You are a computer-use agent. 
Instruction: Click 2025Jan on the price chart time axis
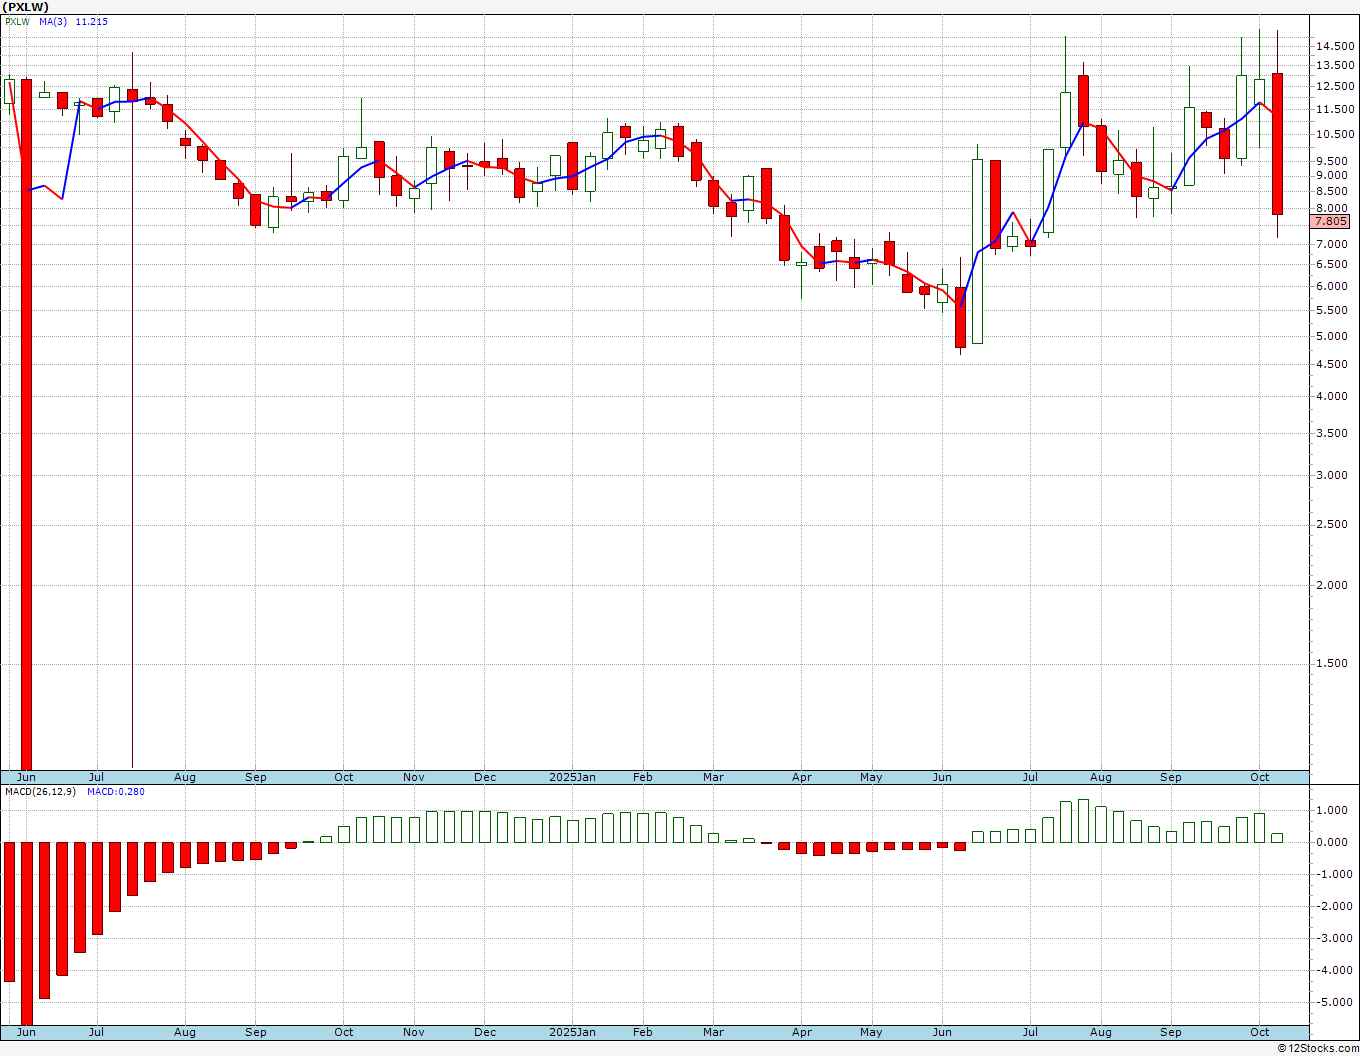(573, 777)
